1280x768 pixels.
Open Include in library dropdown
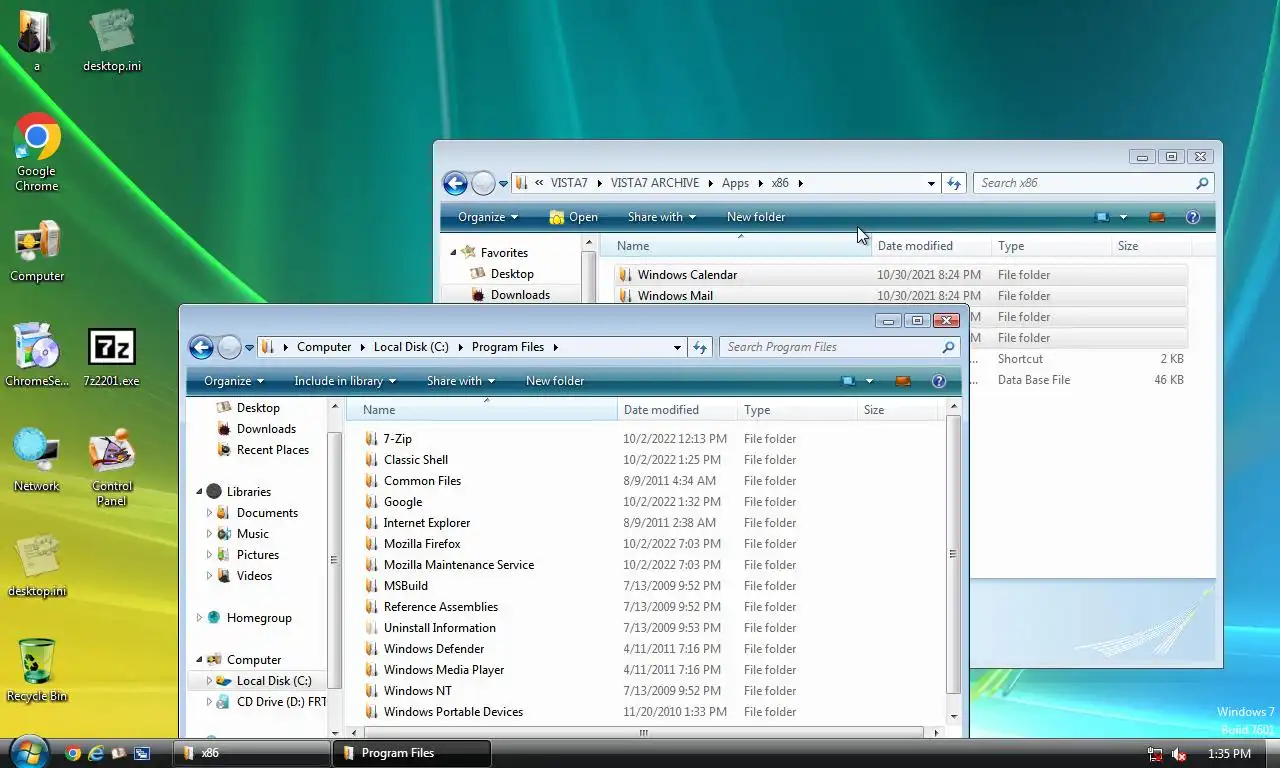point(345,381)
